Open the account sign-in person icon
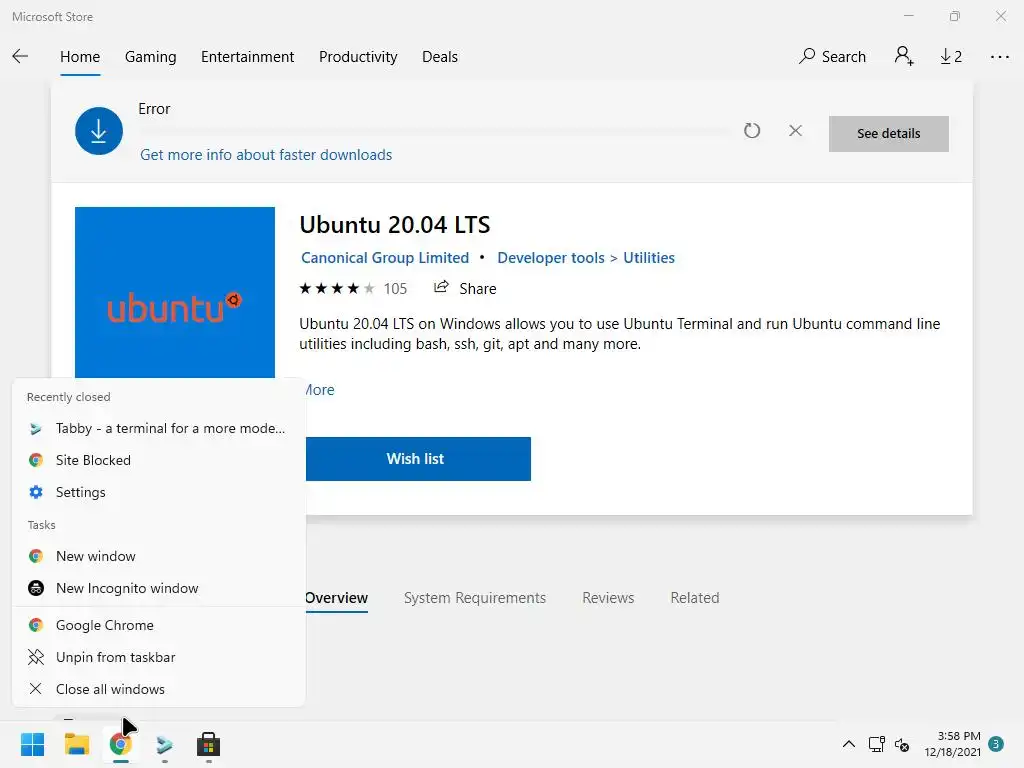Viewport: 1024px width, 768px height. [904, 57]
